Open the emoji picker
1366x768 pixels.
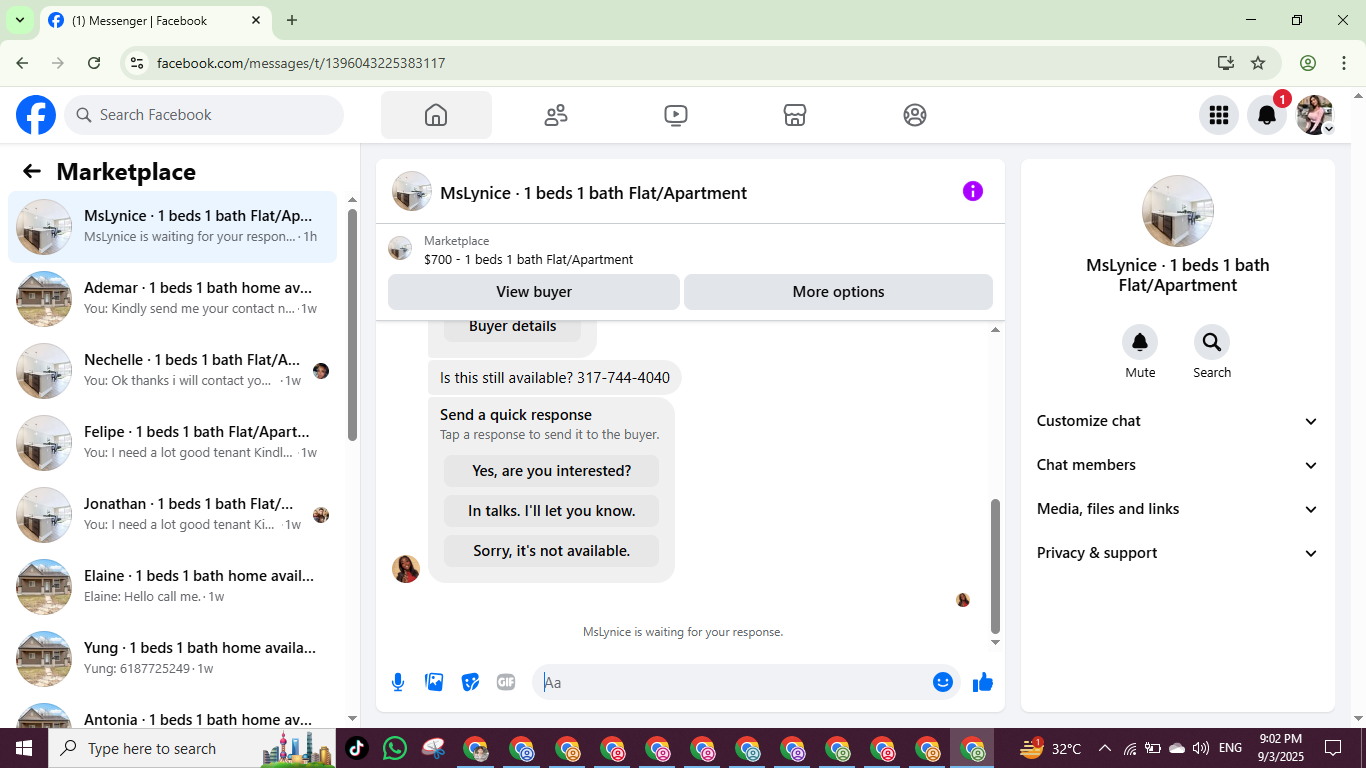pyautogui.click(x=942, y=682)
